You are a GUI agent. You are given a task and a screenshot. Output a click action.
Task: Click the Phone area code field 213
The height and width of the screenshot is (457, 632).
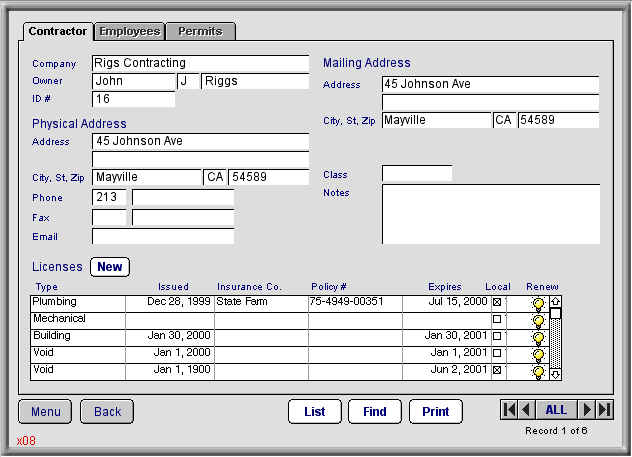point(109,197)
